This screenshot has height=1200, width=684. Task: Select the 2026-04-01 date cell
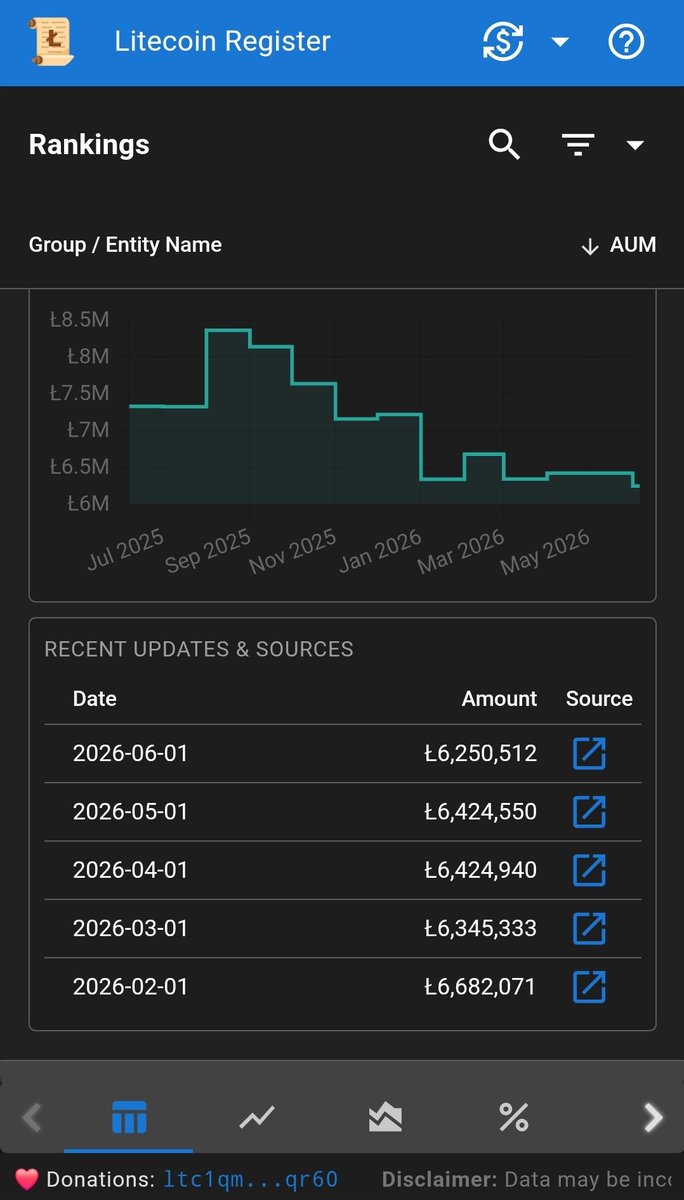point(130,870)
